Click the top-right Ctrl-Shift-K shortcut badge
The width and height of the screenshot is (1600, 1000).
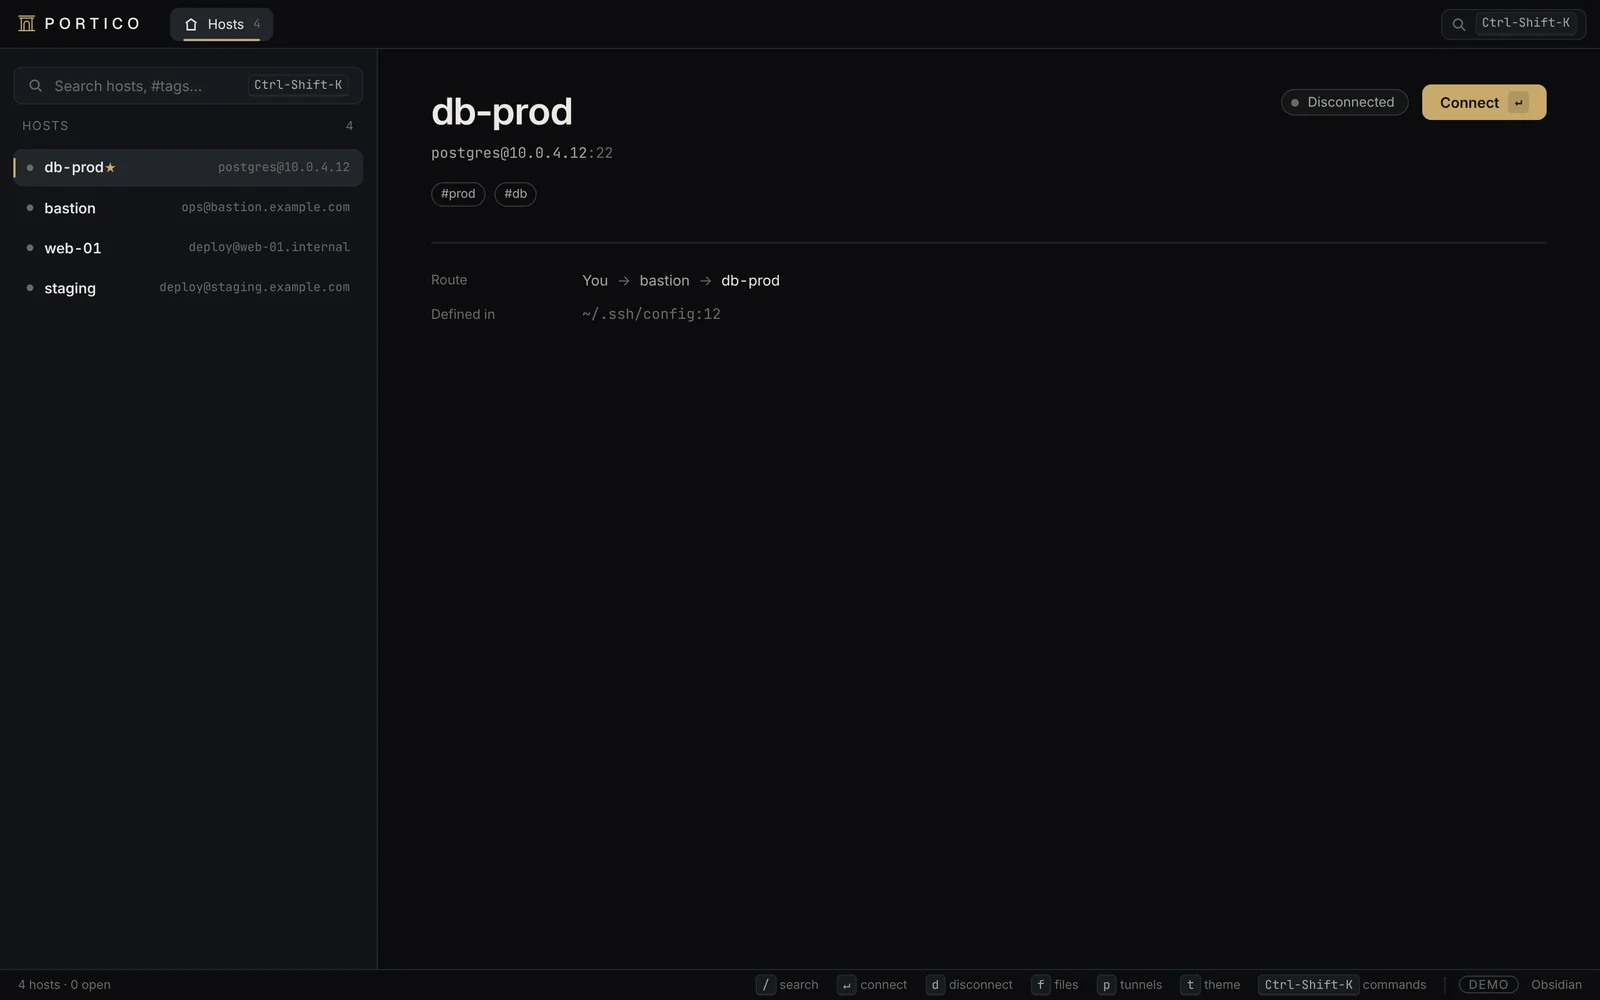tap(1526, 23)
